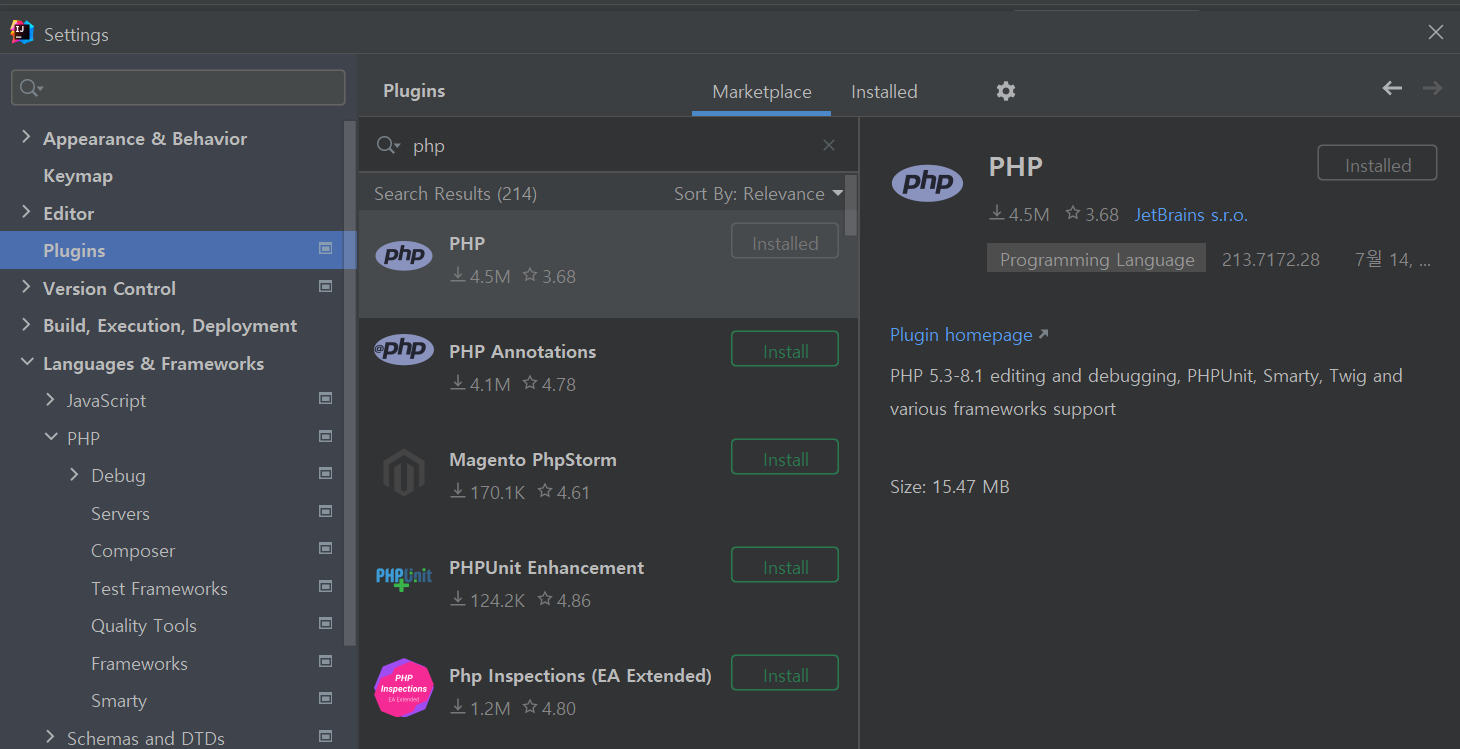Switch to the Marketplace tab

pos(762,92)
